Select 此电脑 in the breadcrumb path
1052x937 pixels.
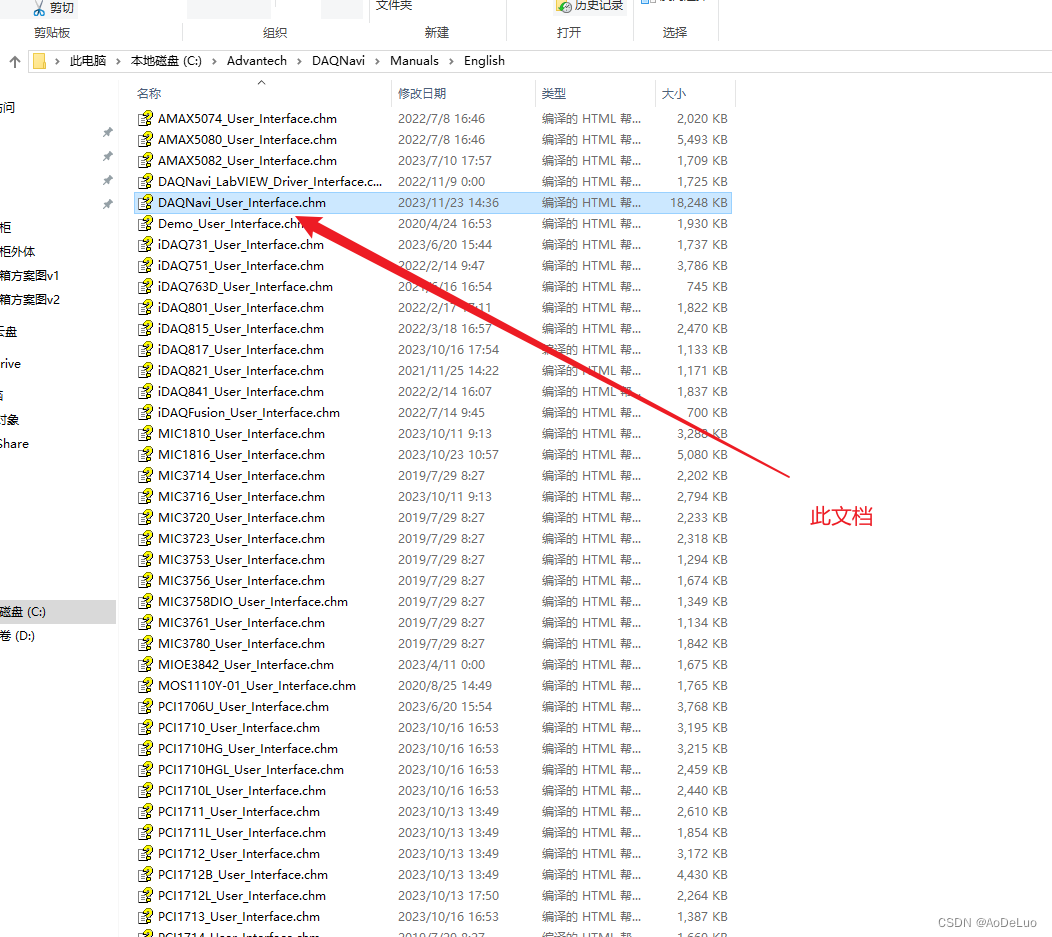[x=88, y=61]
